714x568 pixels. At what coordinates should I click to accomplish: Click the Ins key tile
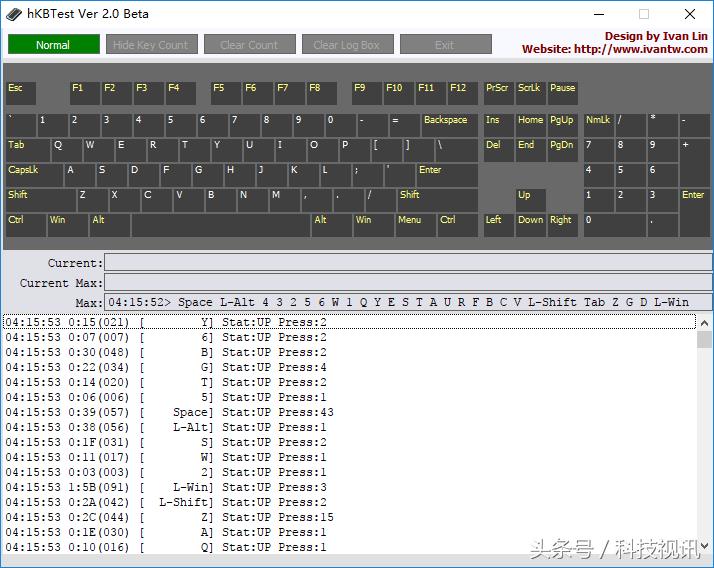click(499, 125)
